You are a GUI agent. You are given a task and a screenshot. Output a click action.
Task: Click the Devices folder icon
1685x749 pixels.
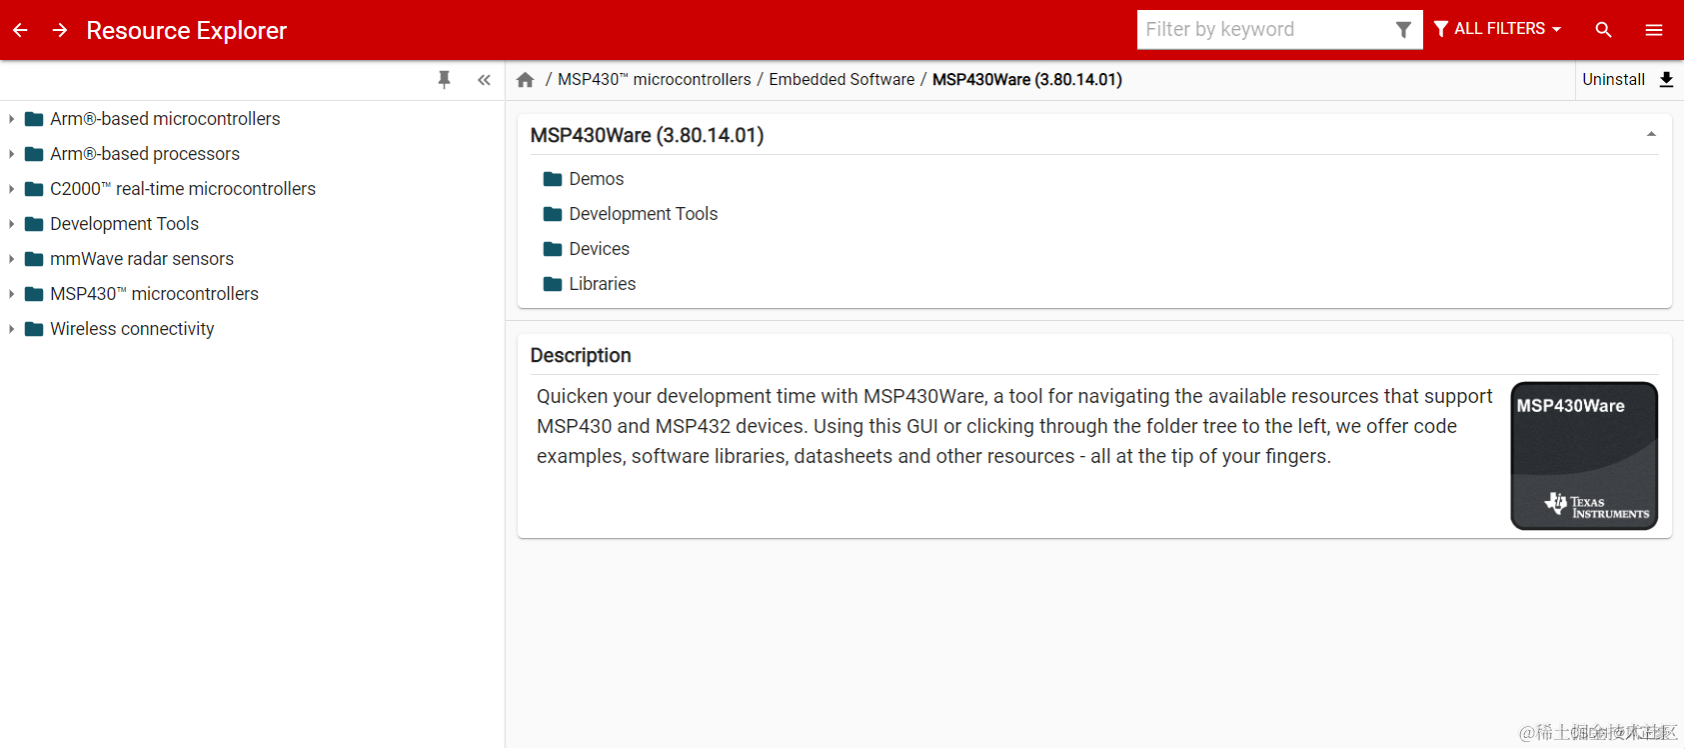[x=553, y=249]
